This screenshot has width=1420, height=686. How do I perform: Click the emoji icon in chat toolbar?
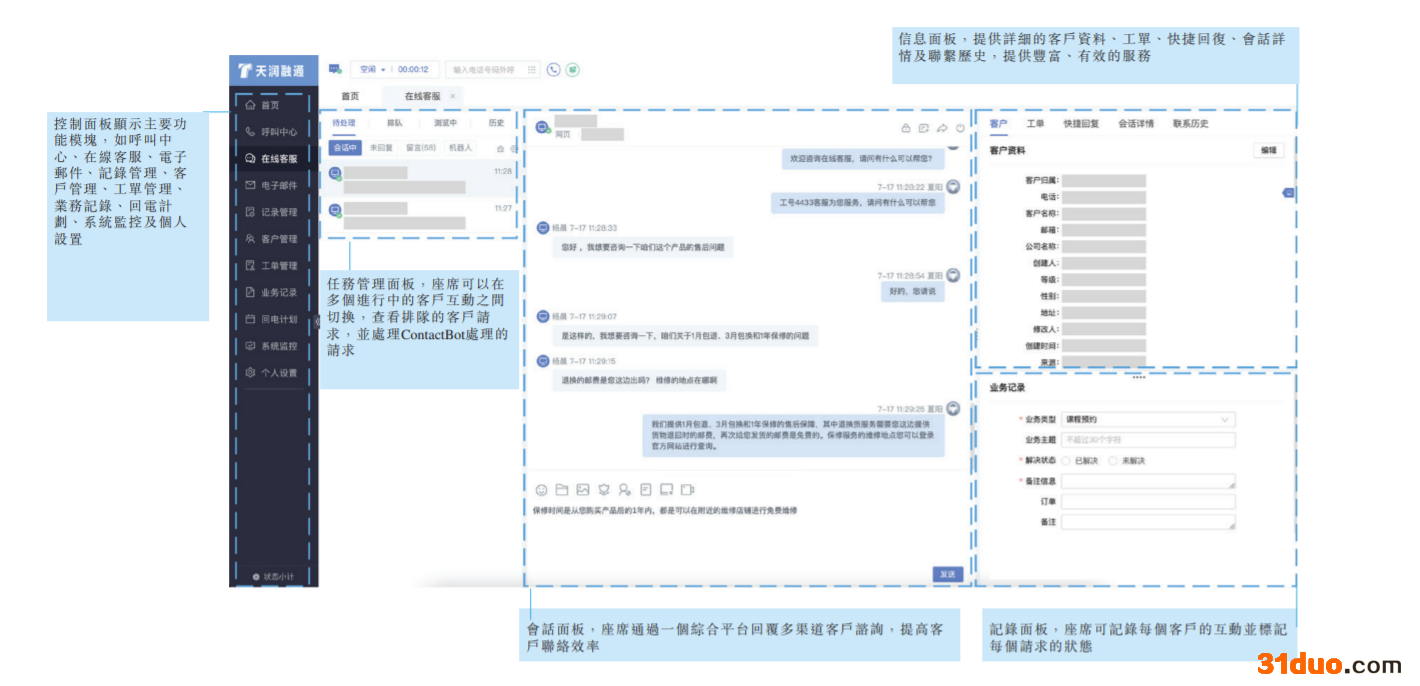coord(542,490)
